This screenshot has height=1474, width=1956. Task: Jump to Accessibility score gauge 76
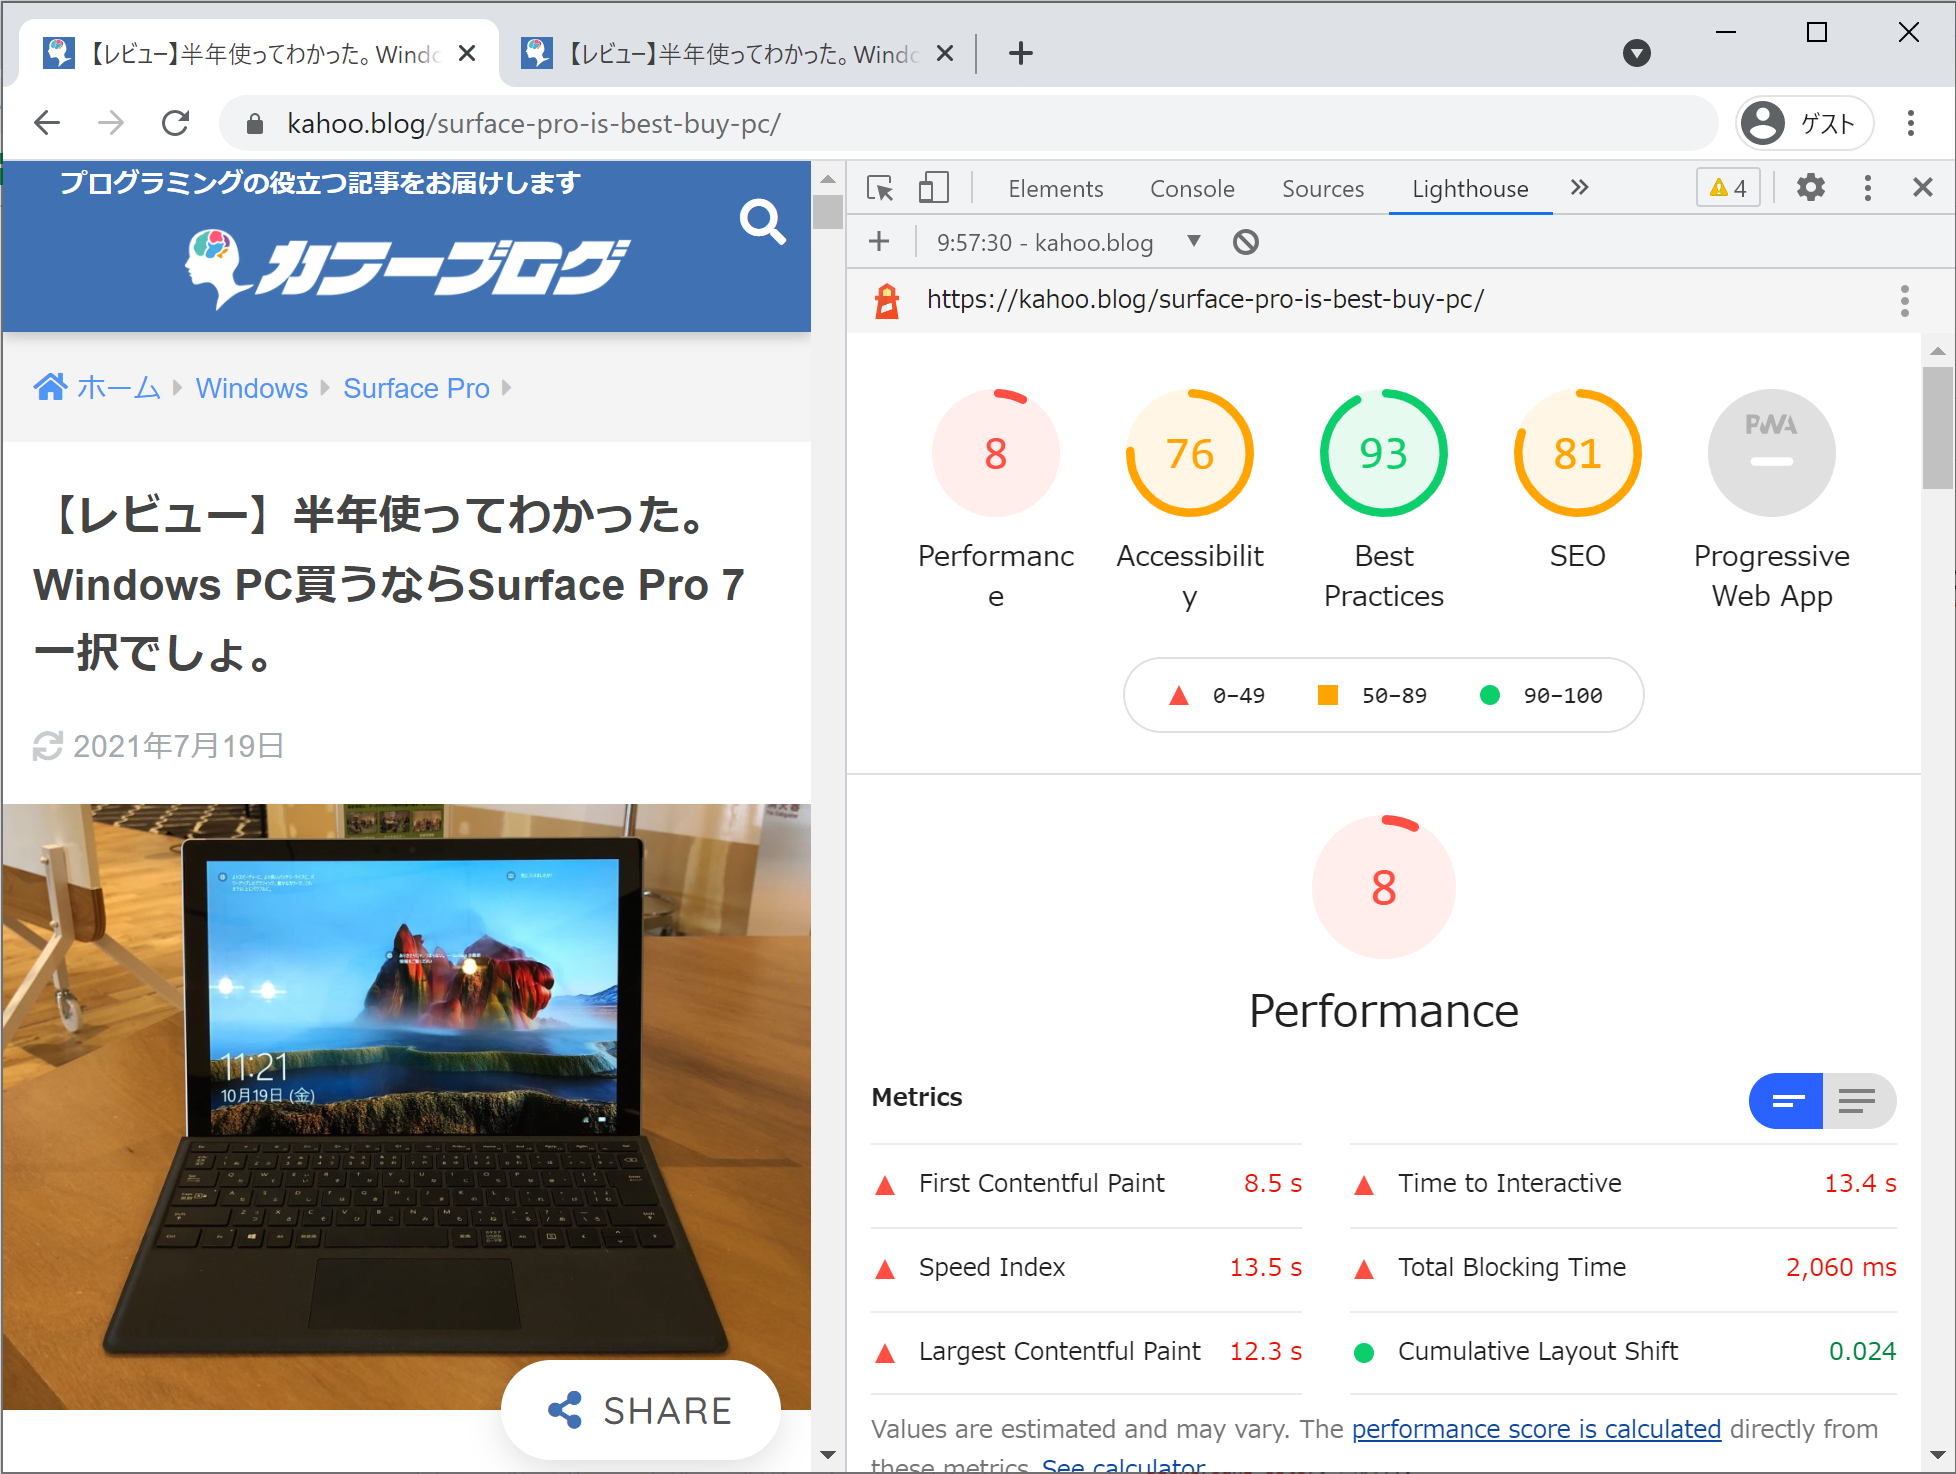(x=1189, y=454)
